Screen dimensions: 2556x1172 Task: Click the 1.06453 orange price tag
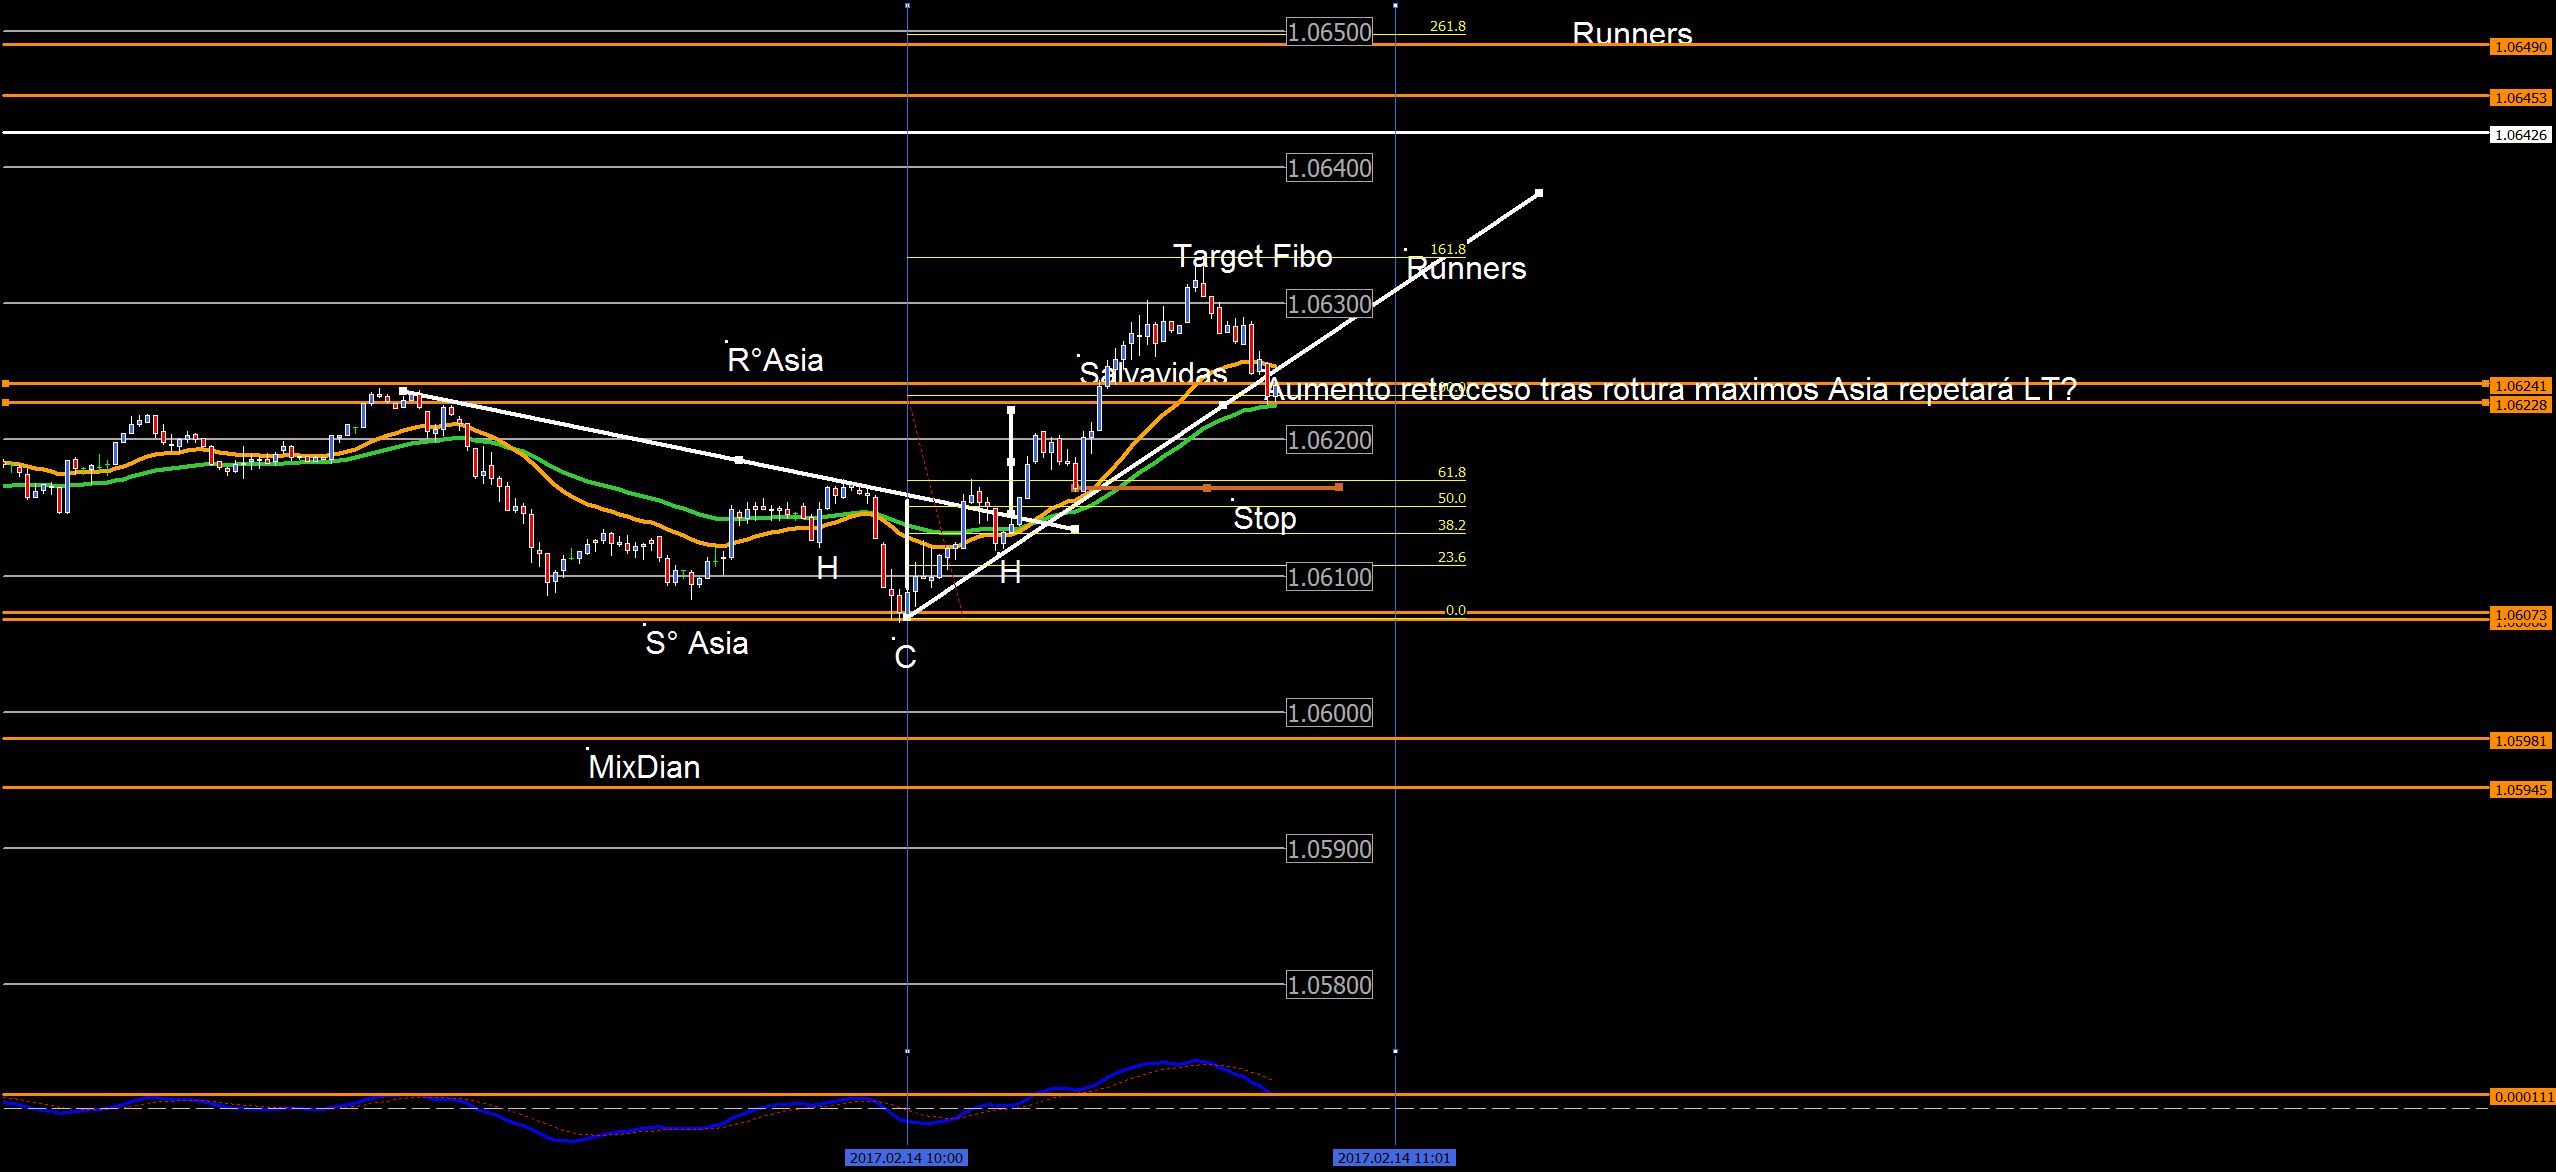click(2520, 98)
